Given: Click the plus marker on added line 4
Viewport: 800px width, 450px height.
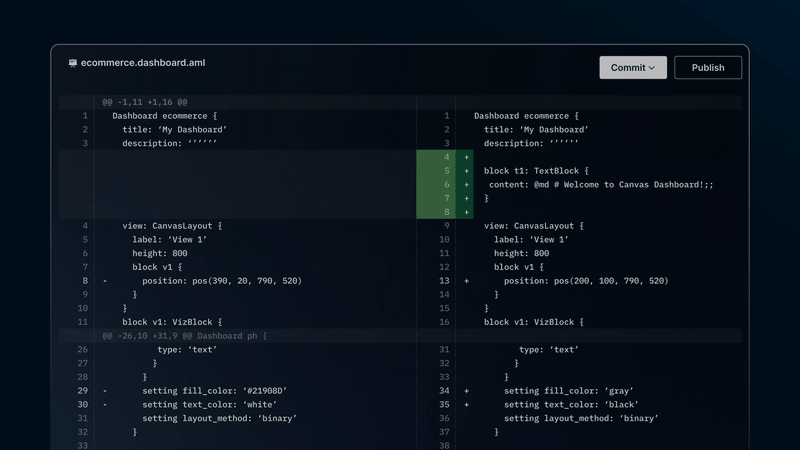Looking at the screenshot, I should point(466,157).
